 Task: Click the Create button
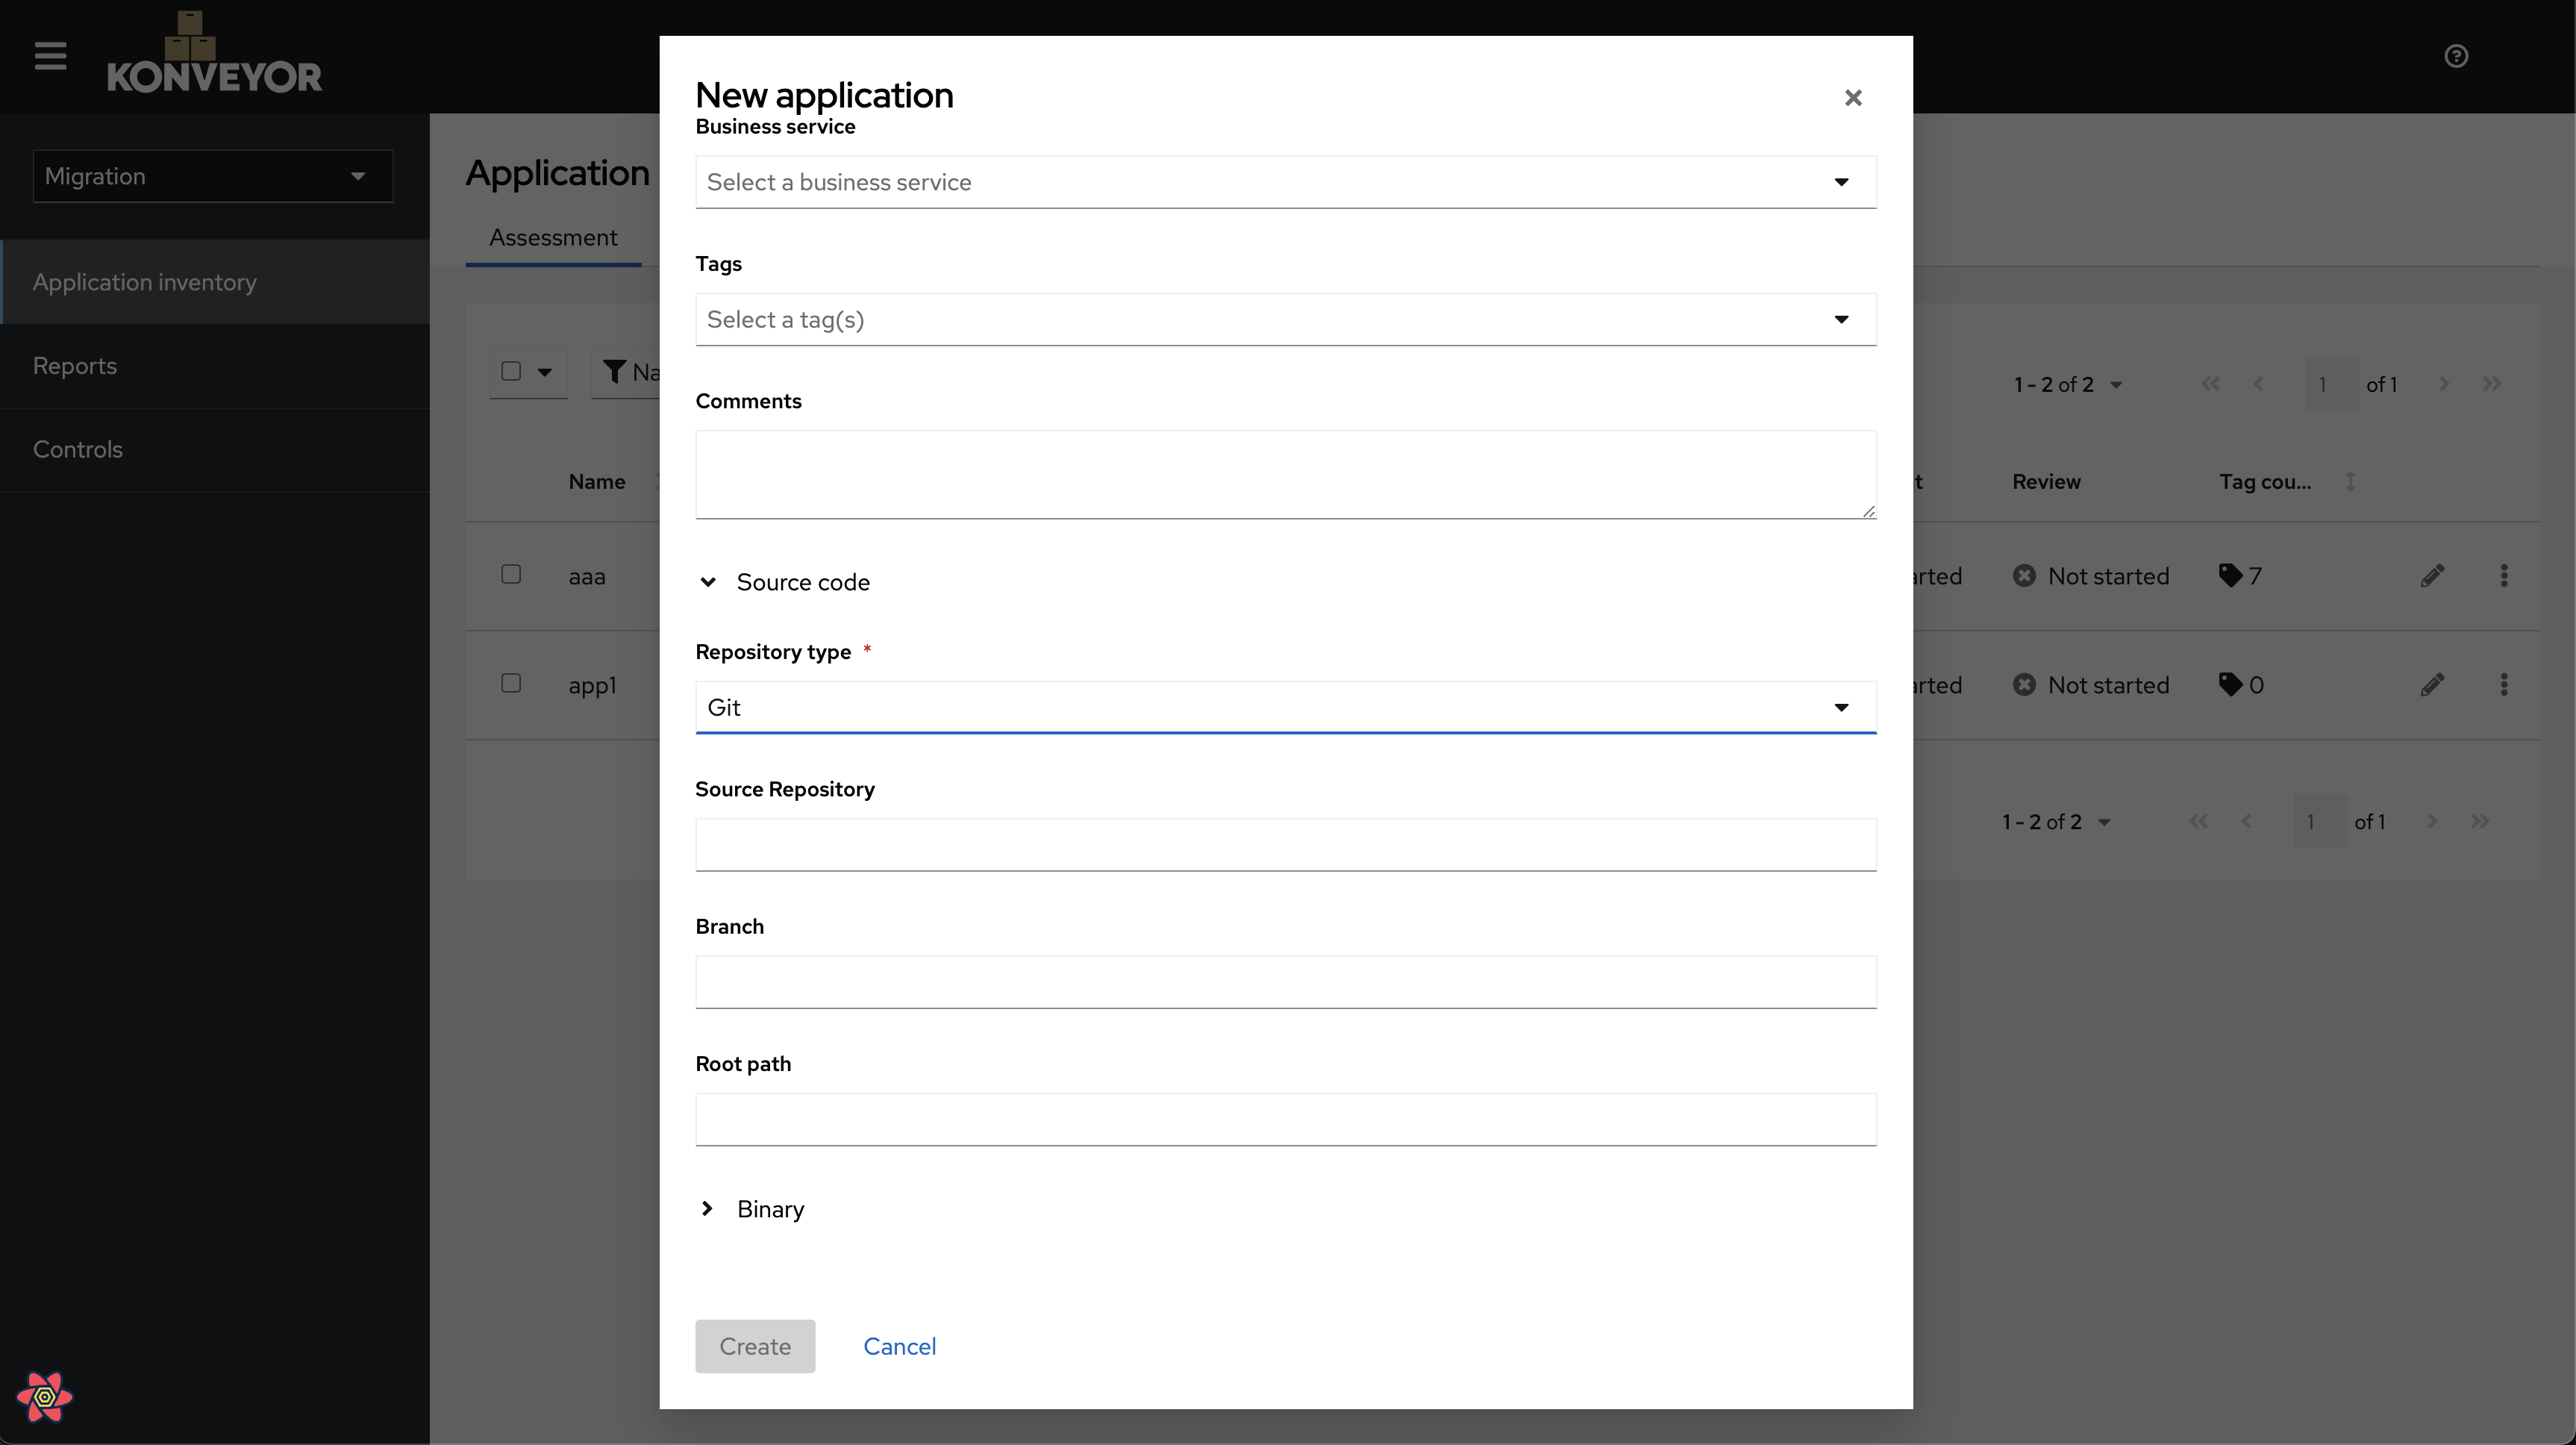pos(754,1346)
